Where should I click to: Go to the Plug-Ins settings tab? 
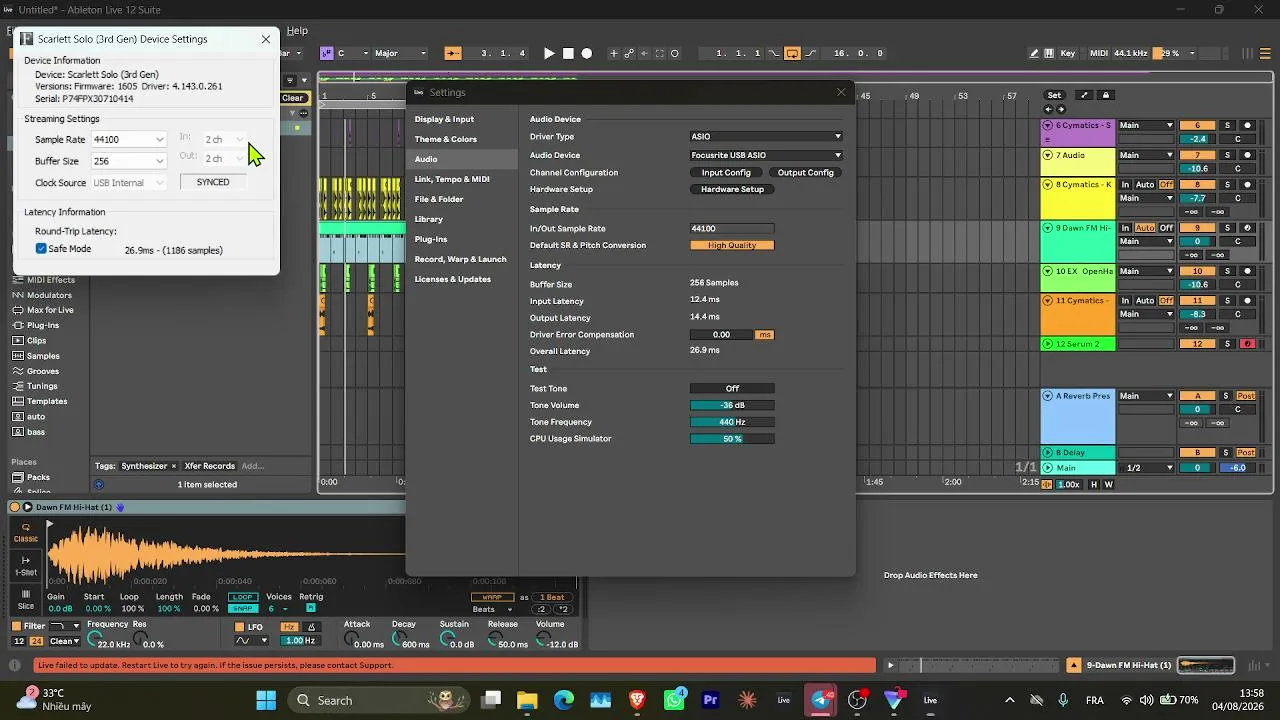click(431, 239)
